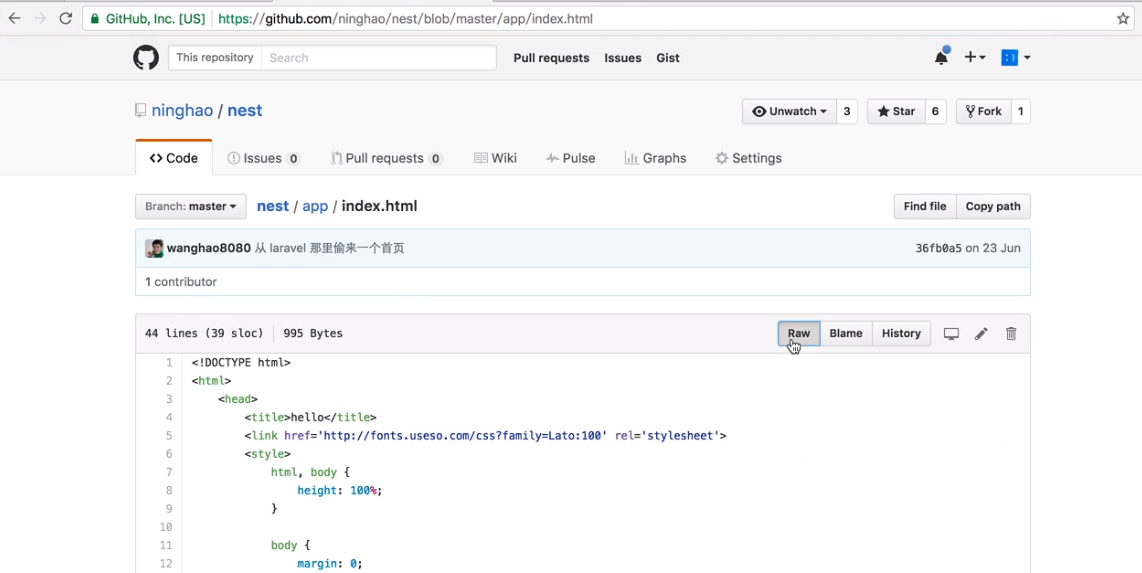The height and width of the screenshot is (573, 1142).
Task: Open the Settings tab
Action: tap(749, 158)
